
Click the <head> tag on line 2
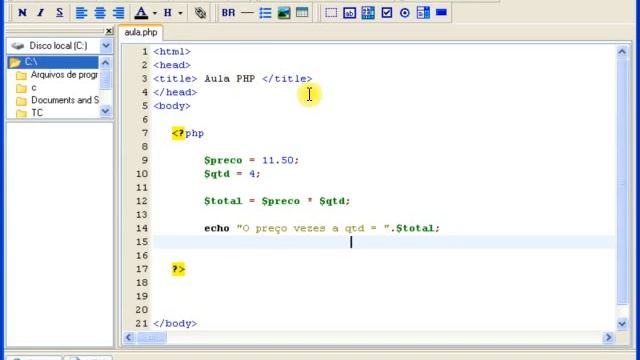coord(172,65)
